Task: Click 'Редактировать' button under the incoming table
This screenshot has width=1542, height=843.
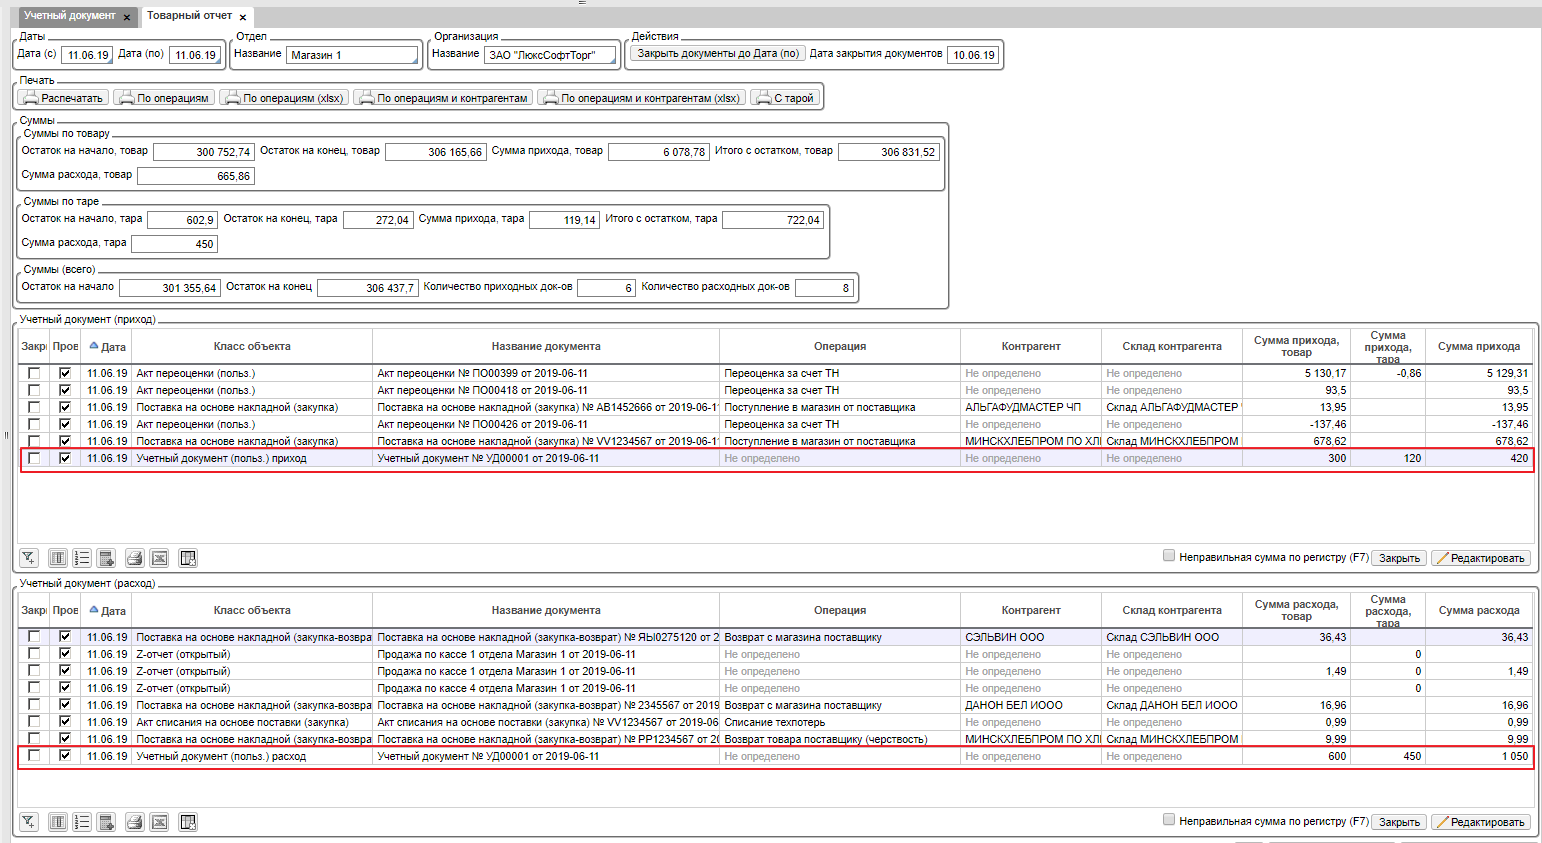Action: coord(1480,558)
